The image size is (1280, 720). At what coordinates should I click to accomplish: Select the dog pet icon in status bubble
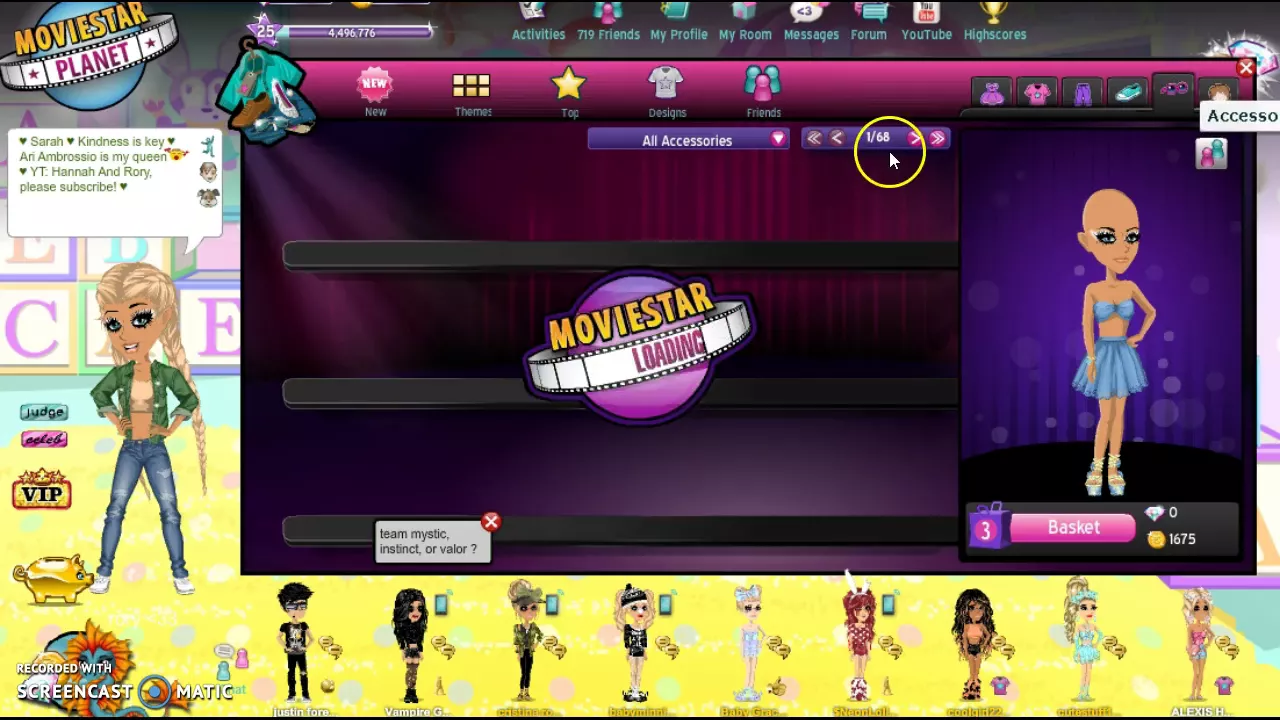pos(208,197)
